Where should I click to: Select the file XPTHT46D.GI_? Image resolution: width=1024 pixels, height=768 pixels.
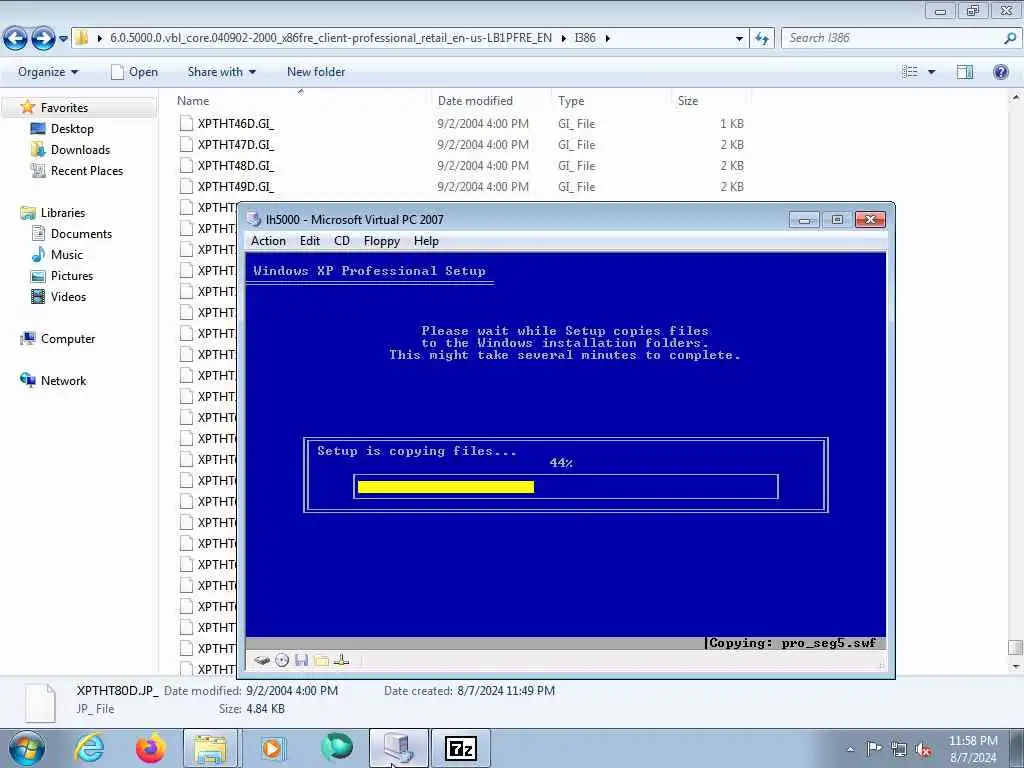pyautogui.click(x=236, y=123)
